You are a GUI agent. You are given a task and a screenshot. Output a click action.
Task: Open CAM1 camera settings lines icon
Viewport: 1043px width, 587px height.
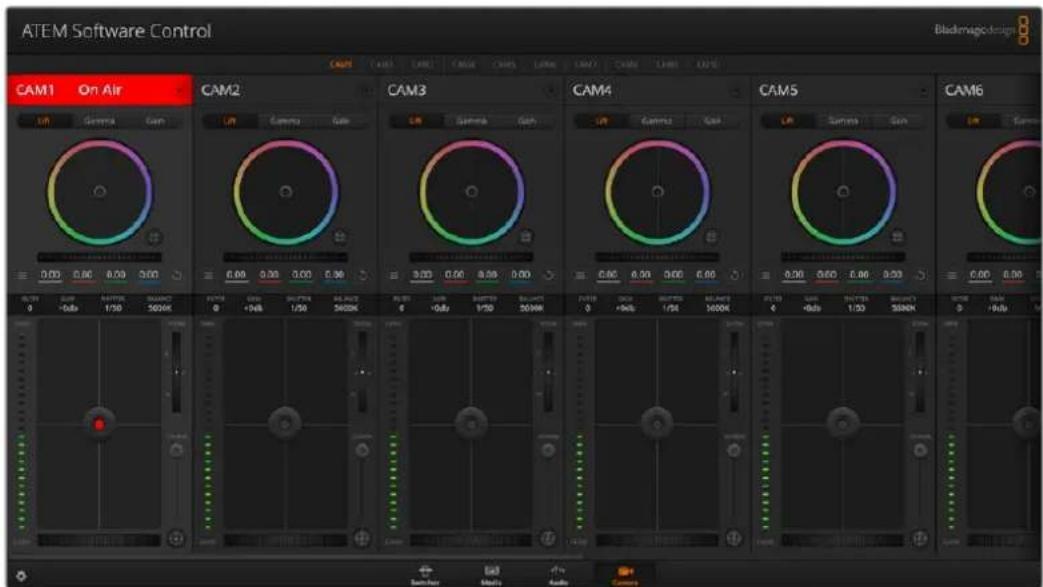pyautogui.click(x=23, y=275)
